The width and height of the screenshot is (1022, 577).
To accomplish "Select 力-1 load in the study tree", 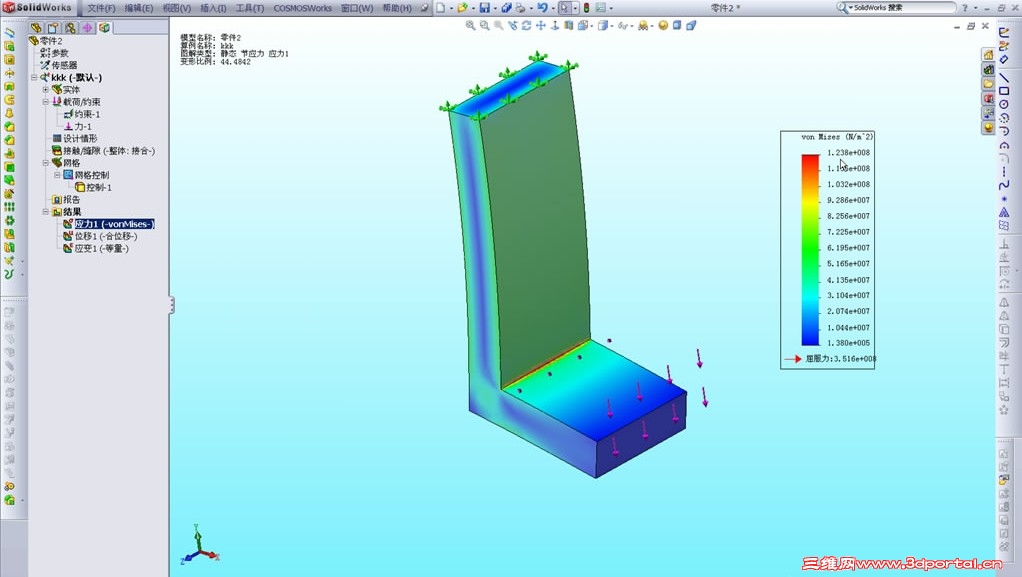I will click(x=78, y=126).
